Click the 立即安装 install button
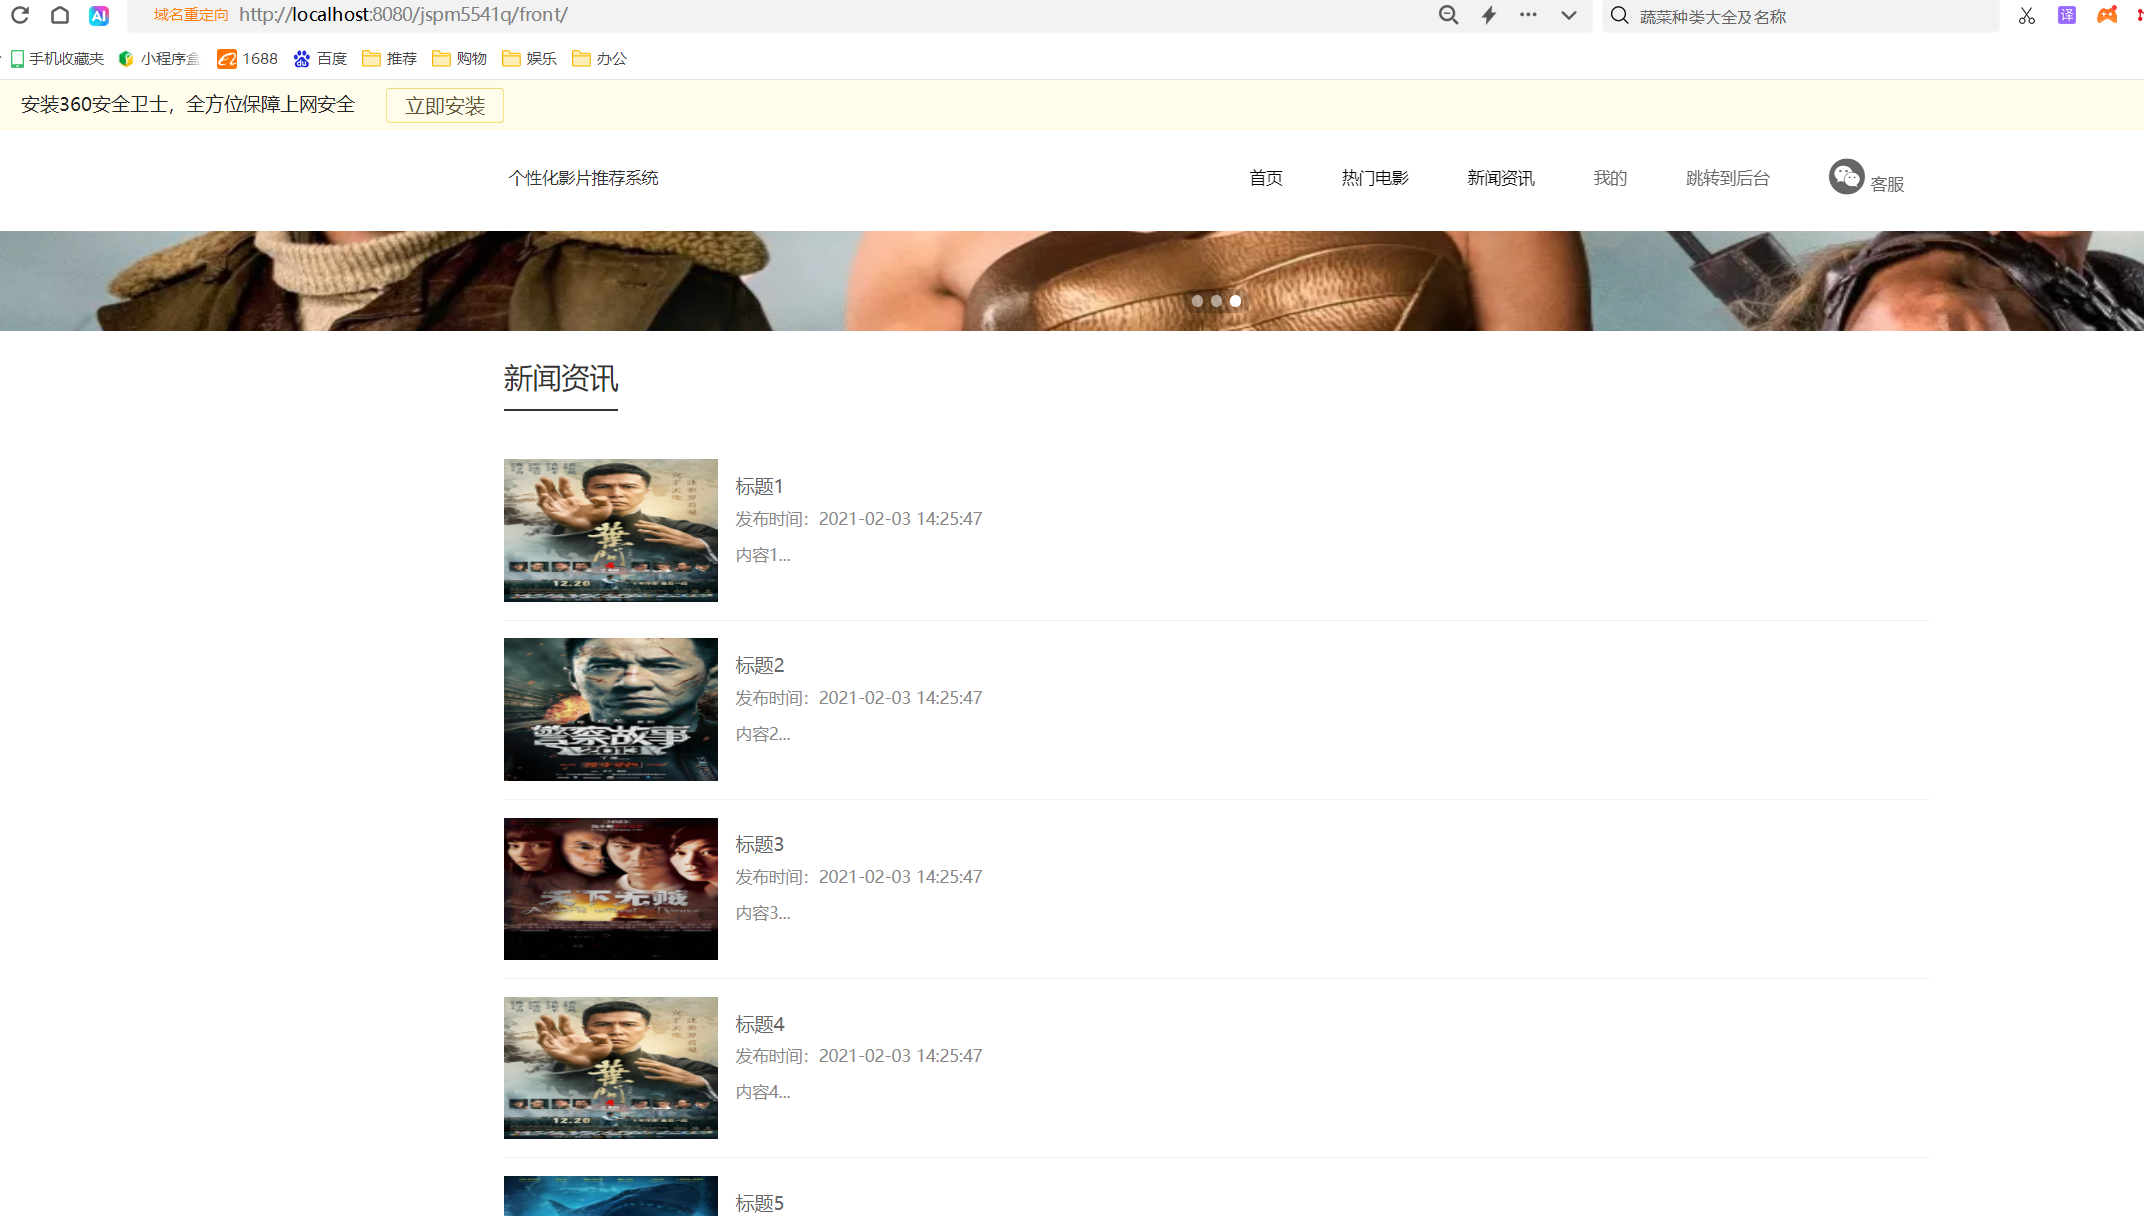The width and height of the screenshot is (2144, 1216). point(445,106)
